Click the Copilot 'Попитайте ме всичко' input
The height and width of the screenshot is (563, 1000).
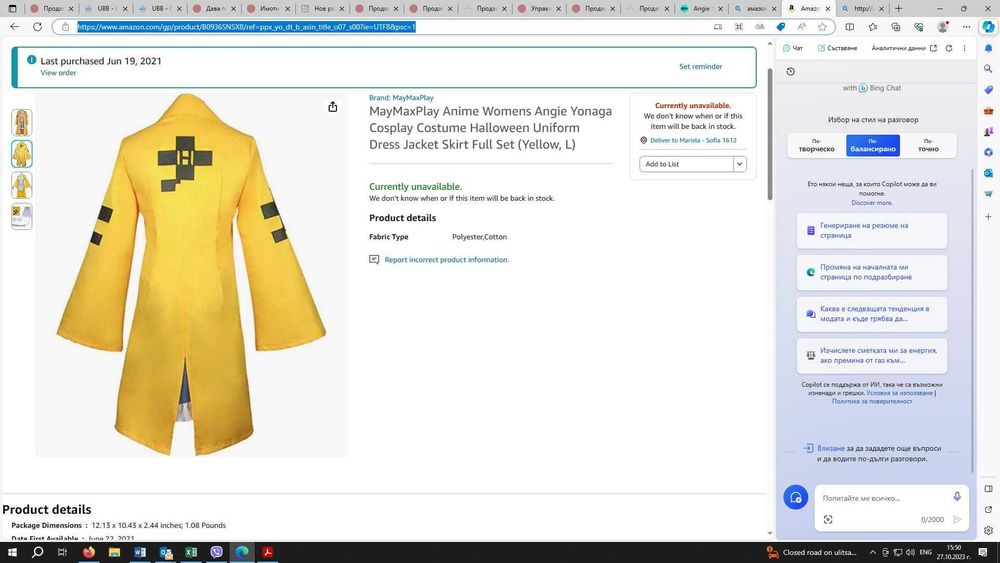pyautogui.click(x=882, y=498)
